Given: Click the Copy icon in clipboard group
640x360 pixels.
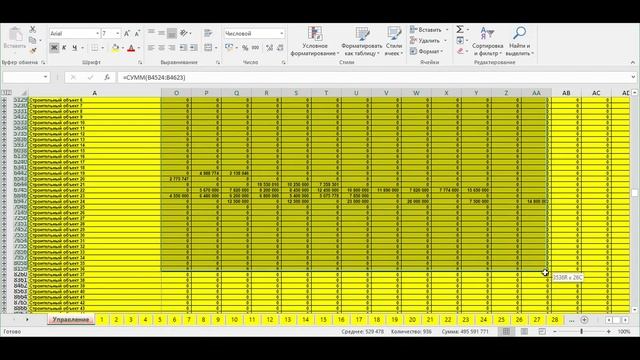Looking at the screenshot, I should tap(33, 40).
